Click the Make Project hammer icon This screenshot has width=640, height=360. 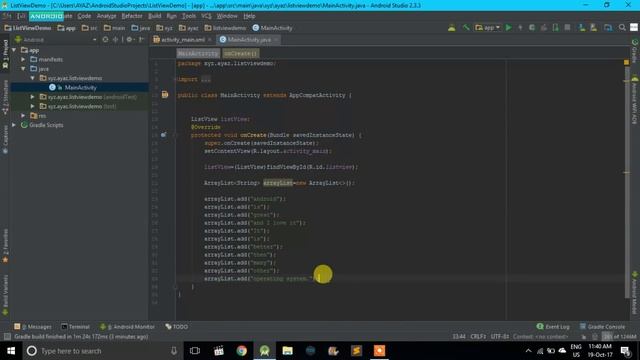click(x=465, y=28)
